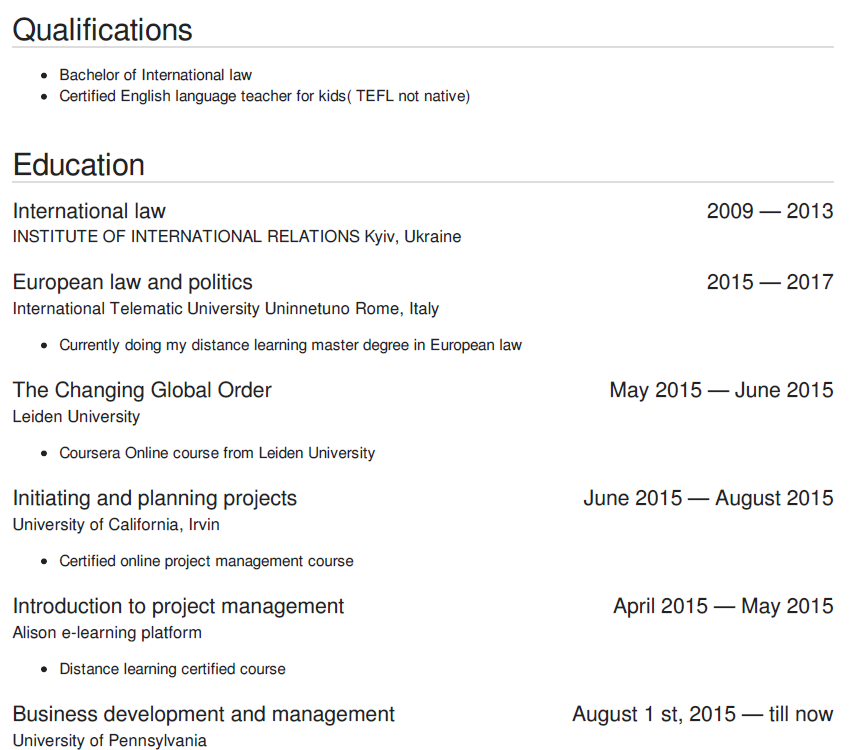
Task: Click International Telematic University Uninnetuno text
Action: point(225,309)
